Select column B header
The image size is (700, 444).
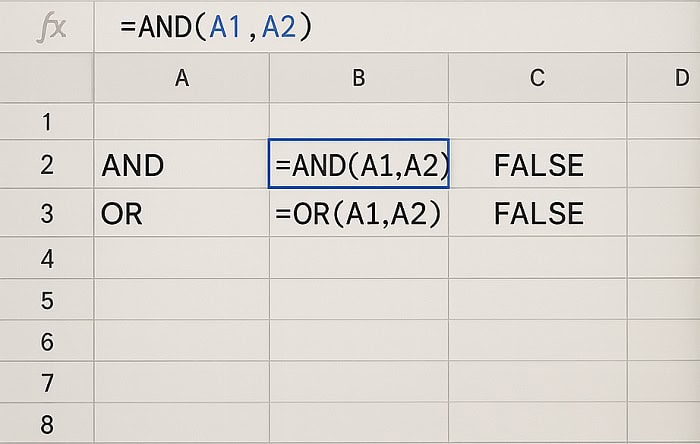pos(358,79)
